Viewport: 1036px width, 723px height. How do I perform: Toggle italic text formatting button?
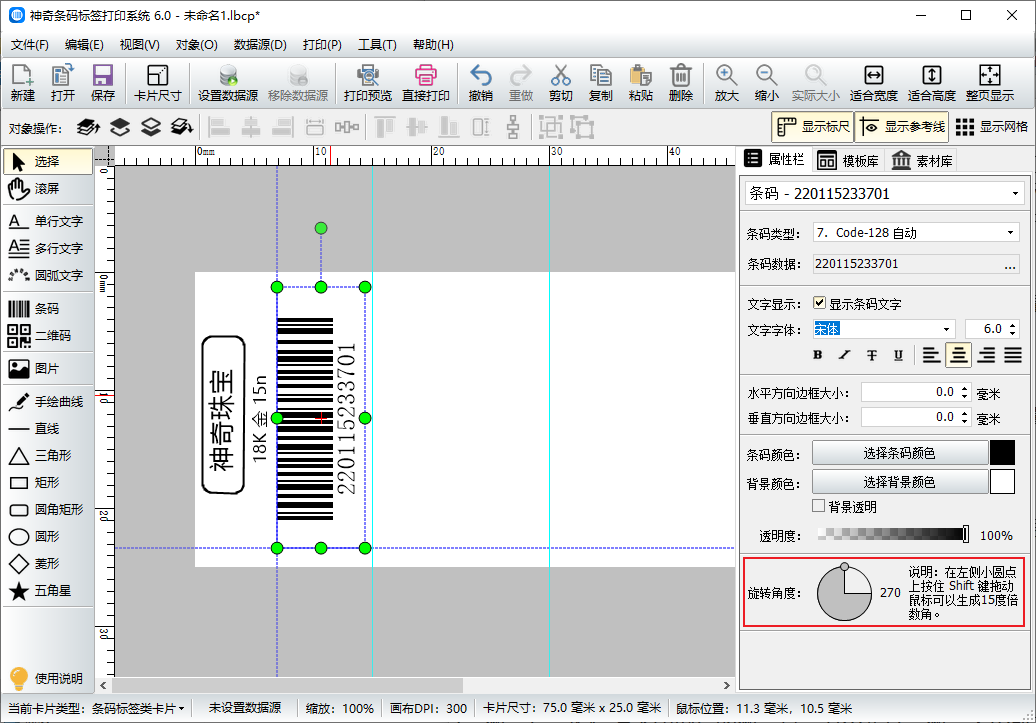(x=844, y=355)
